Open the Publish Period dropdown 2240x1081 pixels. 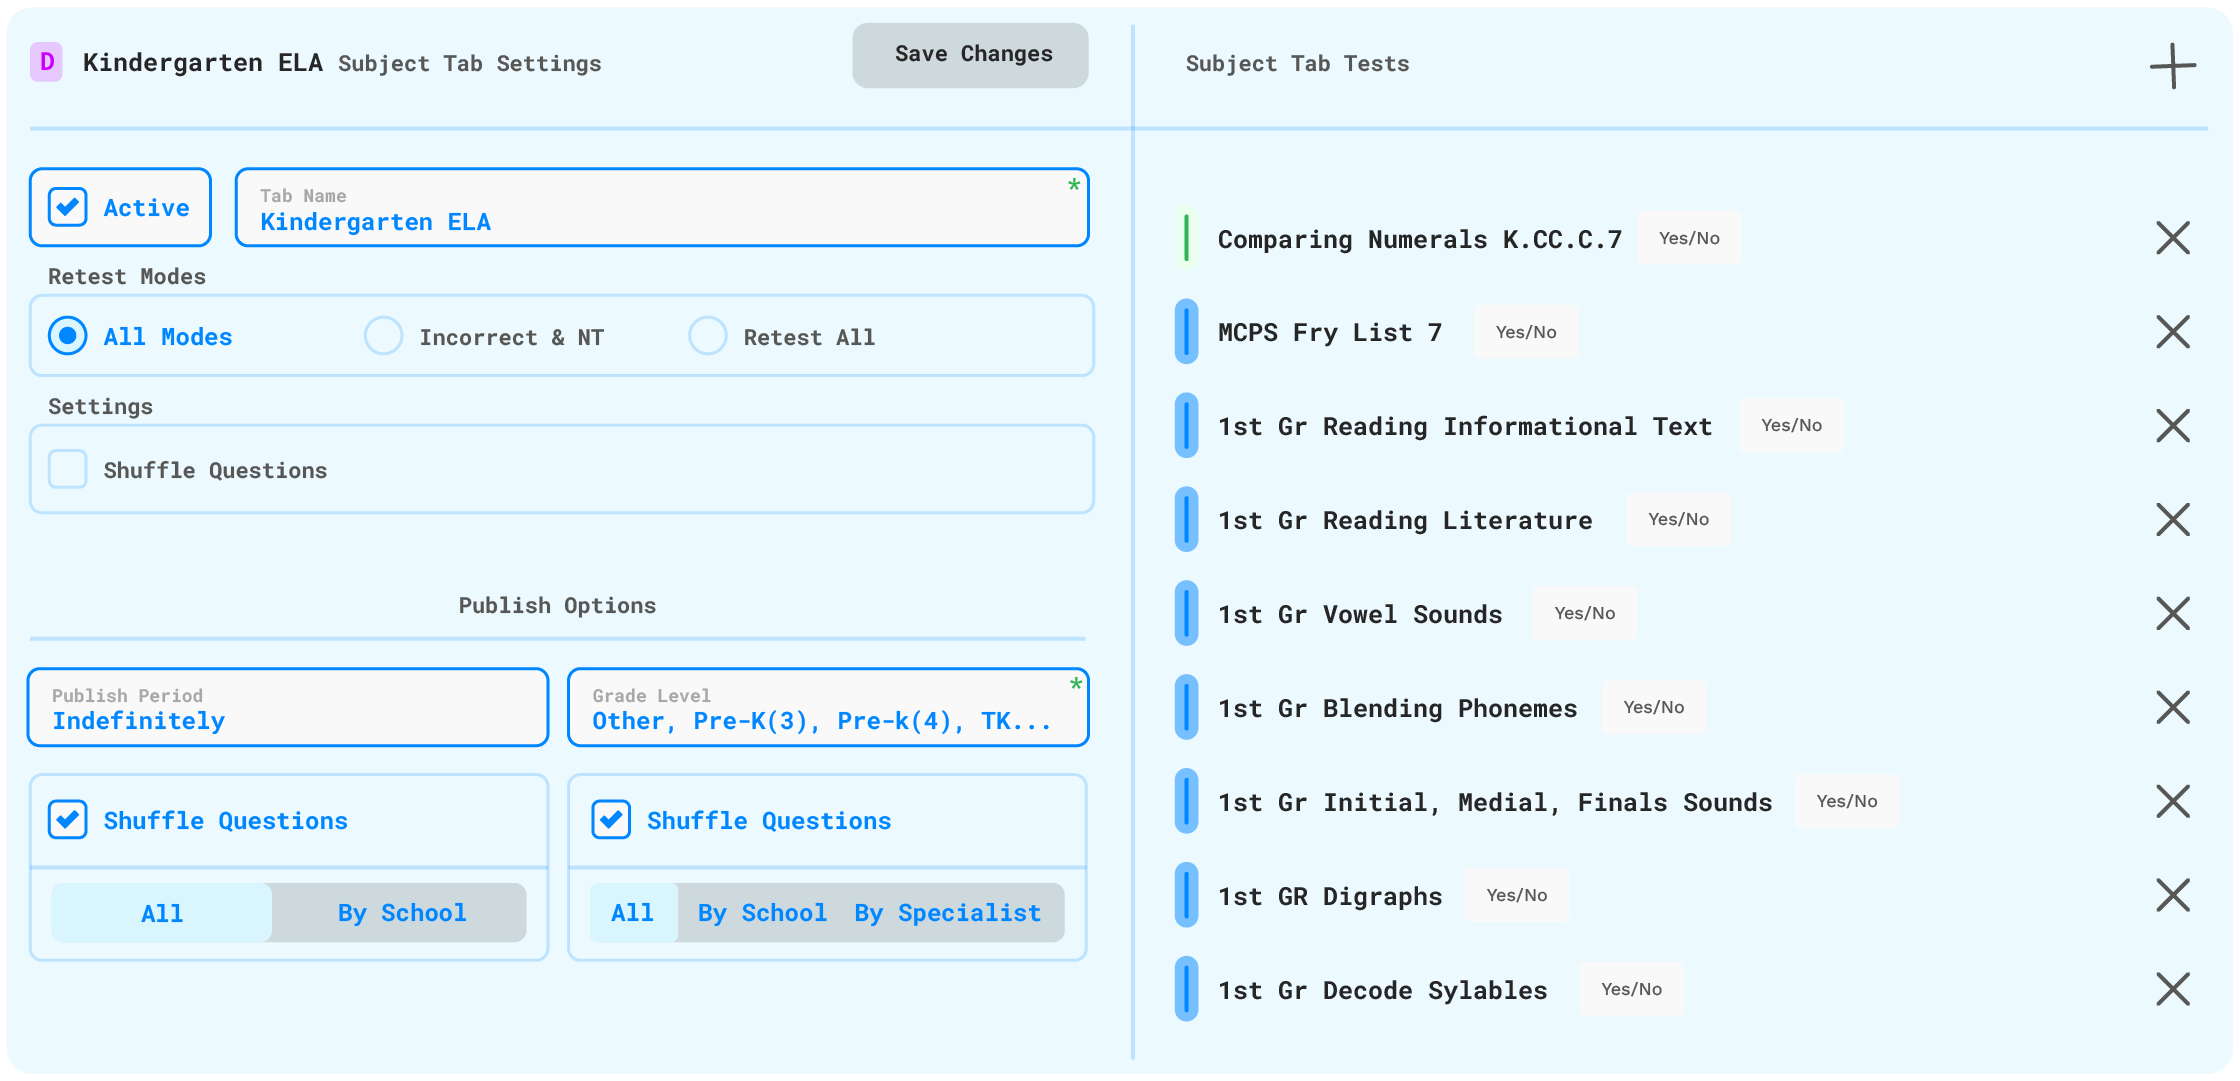[x=288, y=708]
